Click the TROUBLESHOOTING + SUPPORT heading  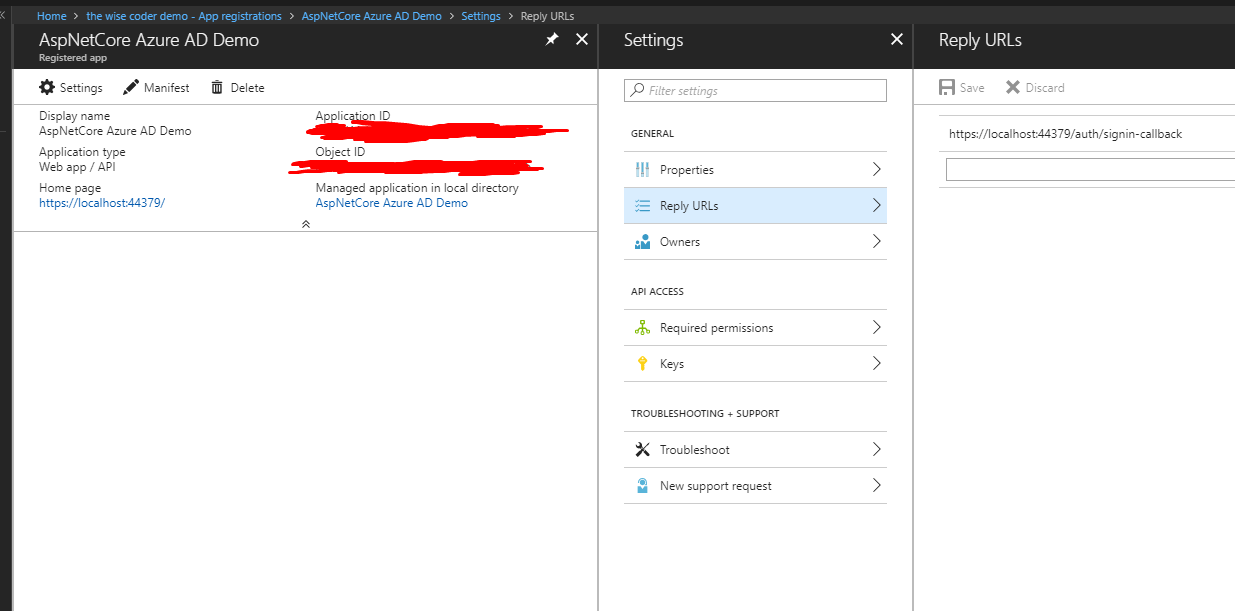point(705,414)
